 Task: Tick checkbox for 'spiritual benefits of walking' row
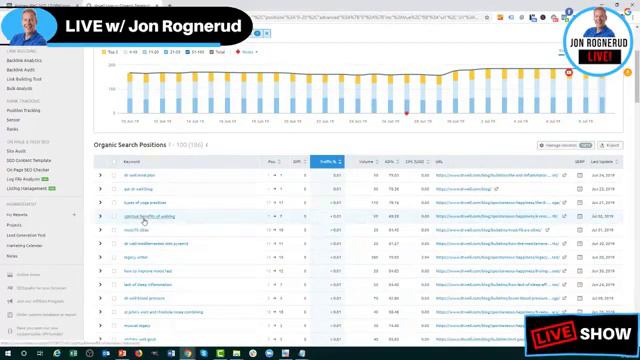click(114, 216)
